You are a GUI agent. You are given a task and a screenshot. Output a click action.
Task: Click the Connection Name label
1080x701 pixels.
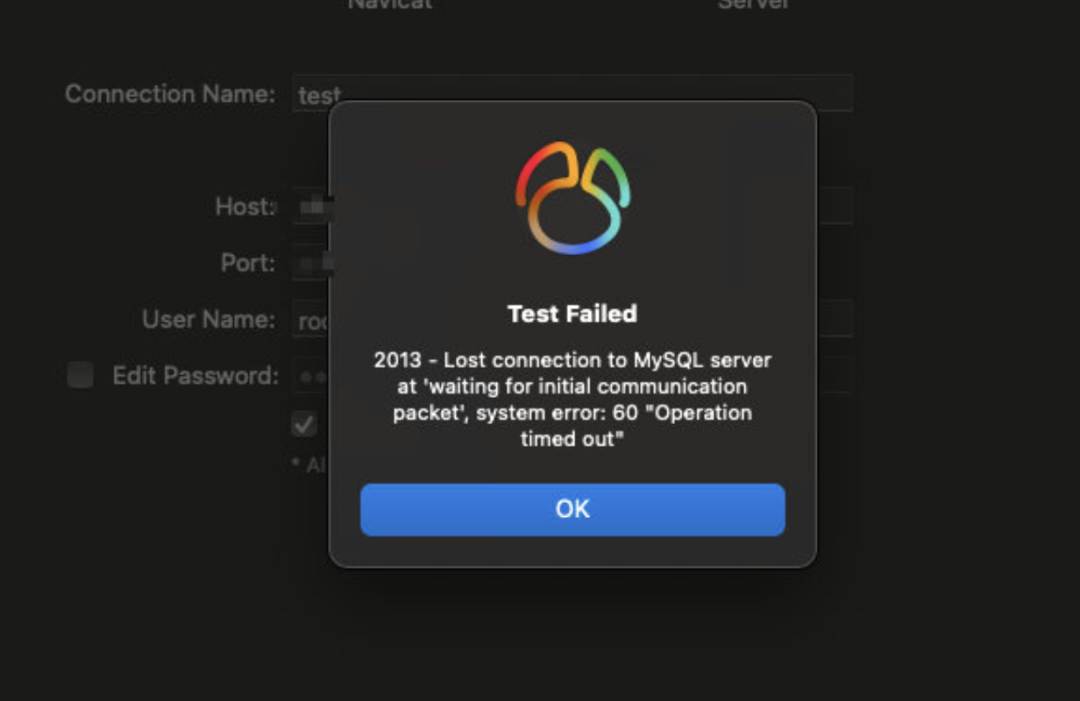point(170,94)
